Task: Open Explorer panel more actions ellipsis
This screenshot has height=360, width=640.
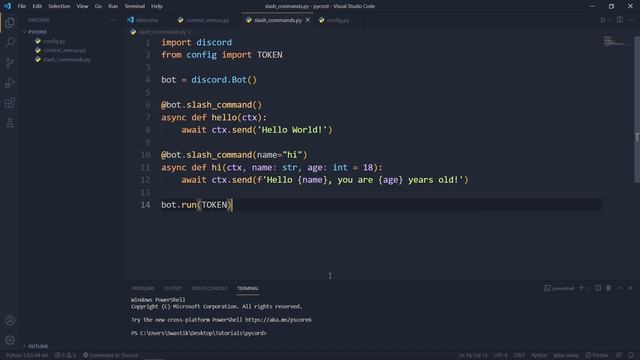Action: [x=113, y=20]
